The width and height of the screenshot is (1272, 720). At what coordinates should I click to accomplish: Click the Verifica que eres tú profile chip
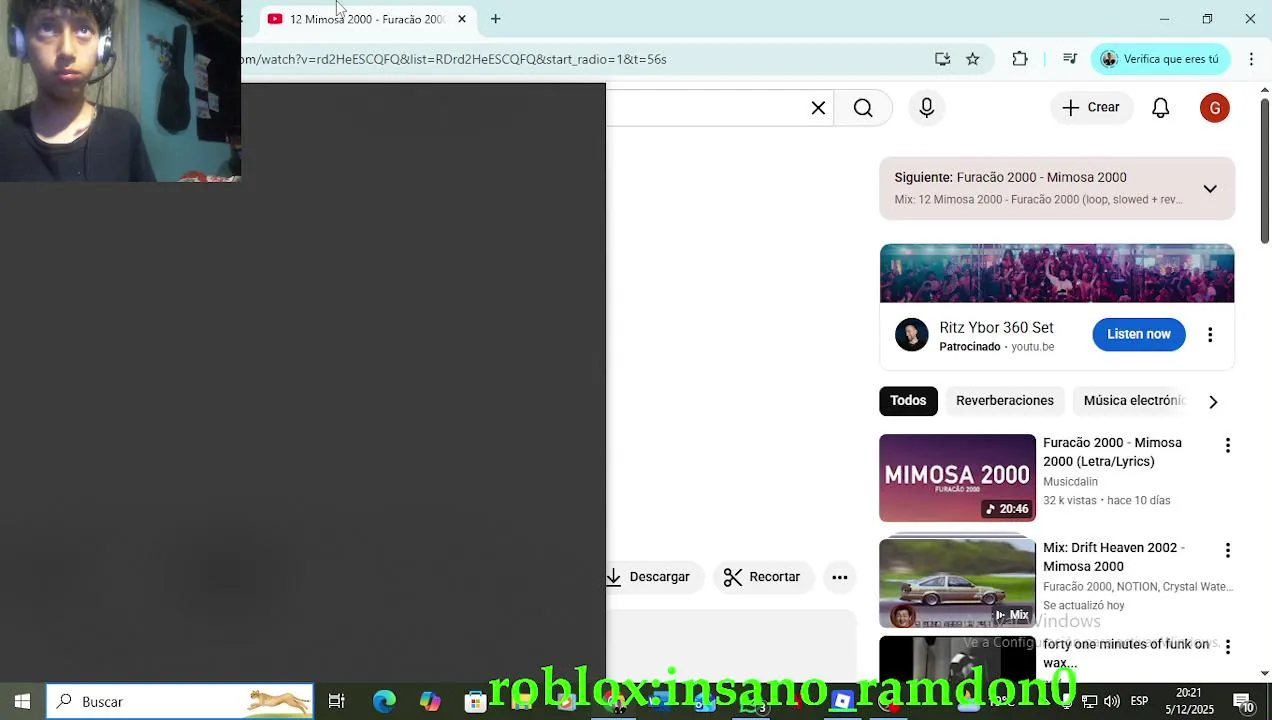point(1160,59)
